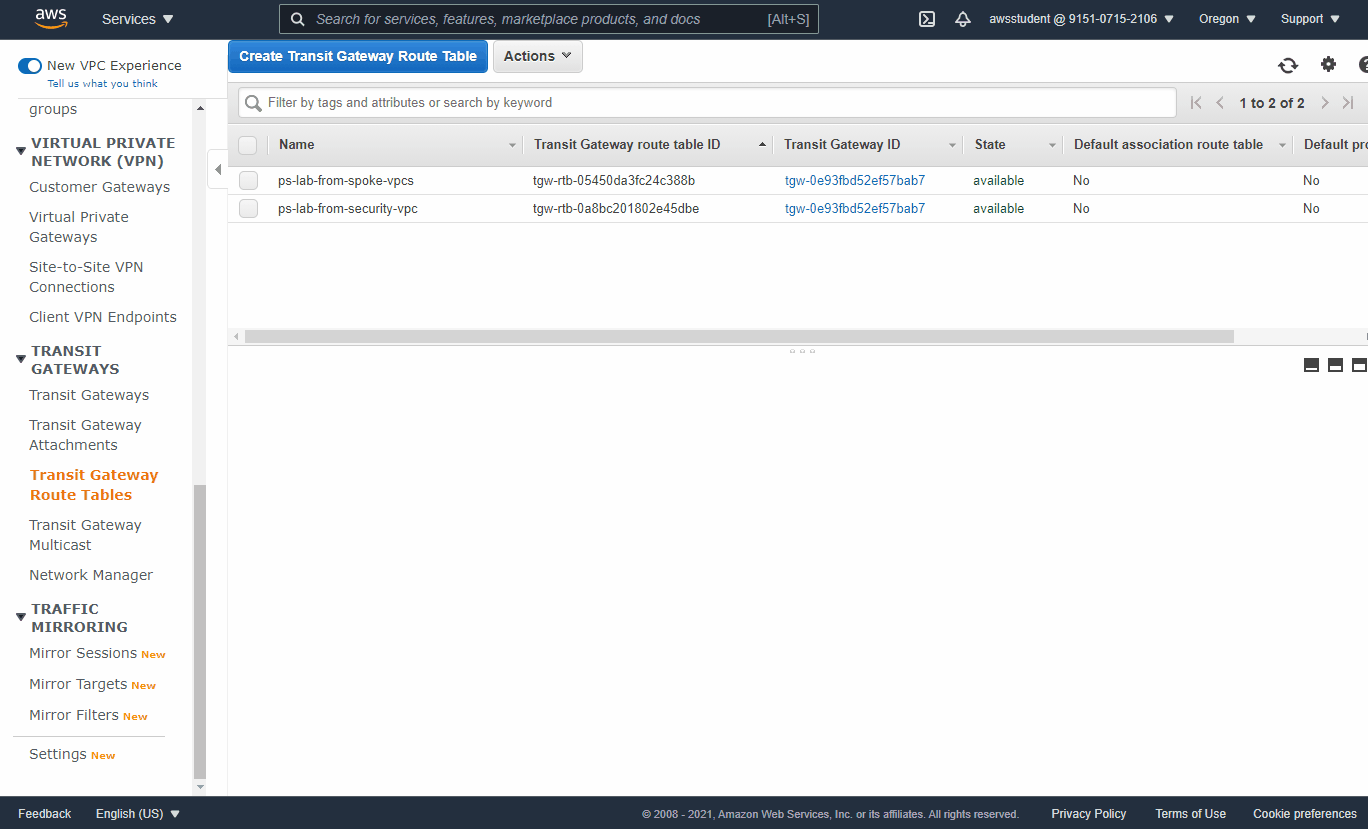Open Transit Gateway Multicast

point(85,535)
